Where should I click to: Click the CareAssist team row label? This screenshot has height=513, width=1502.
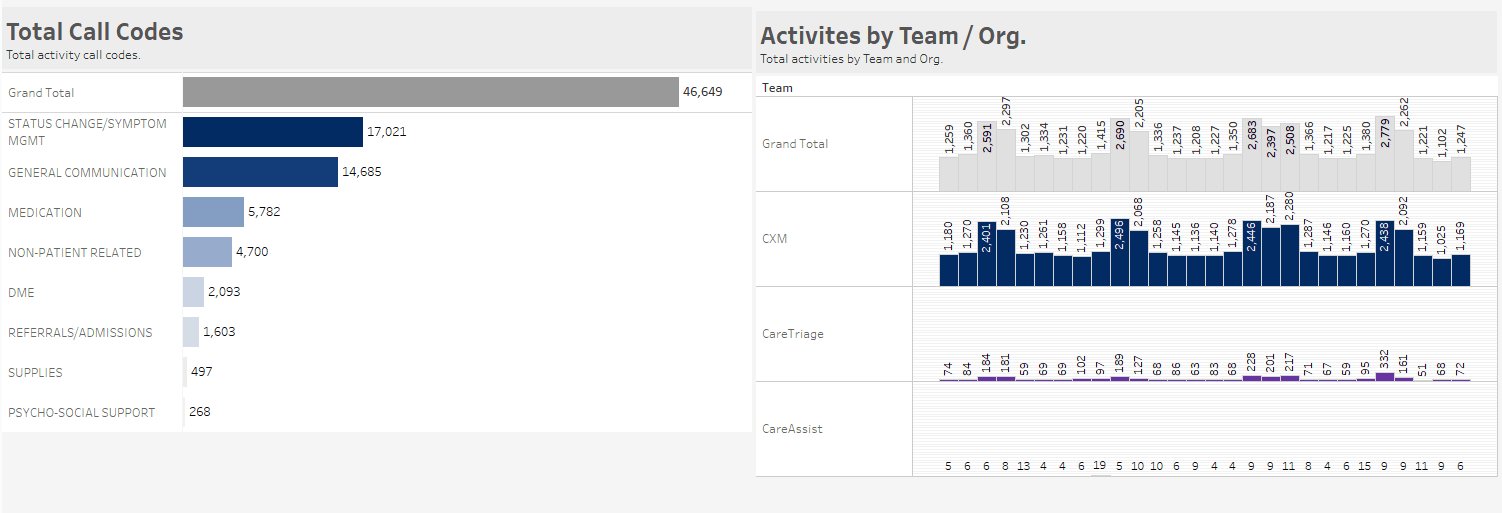pos(792,429)
